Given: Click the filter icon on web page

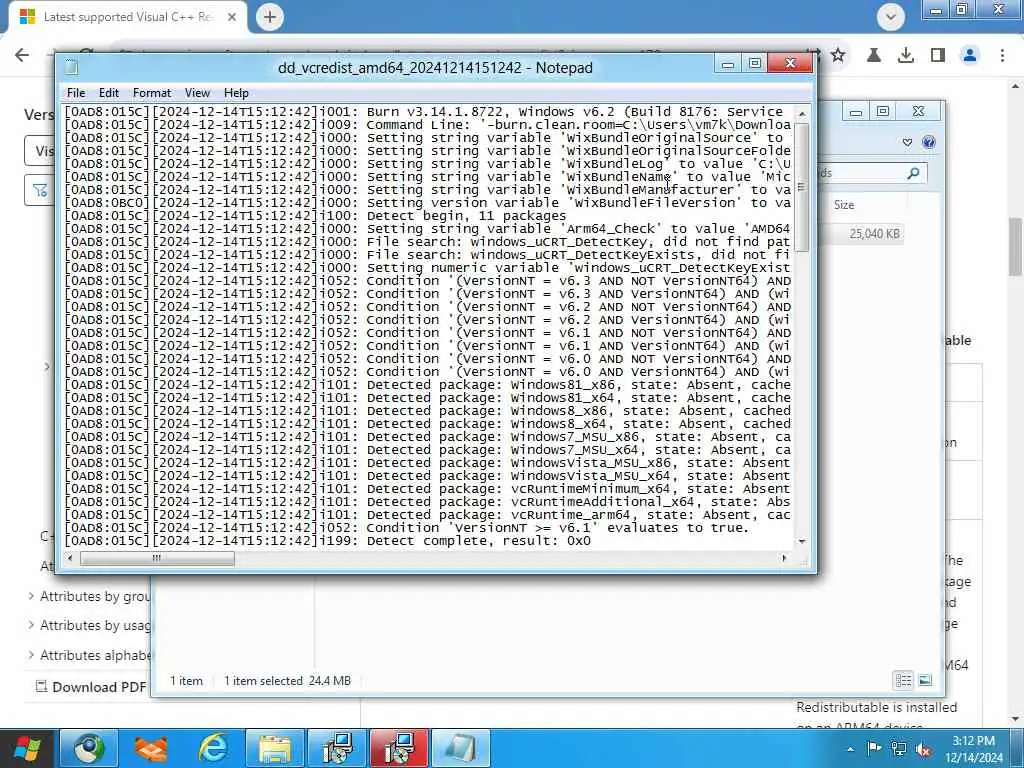Looking at the screenshot, I should [x=40, y=190].
